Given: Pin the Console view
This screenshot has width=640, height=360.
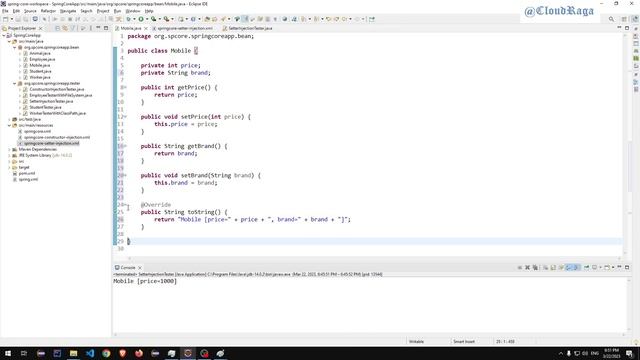Looking at the screenshot, I should (587, 268).
